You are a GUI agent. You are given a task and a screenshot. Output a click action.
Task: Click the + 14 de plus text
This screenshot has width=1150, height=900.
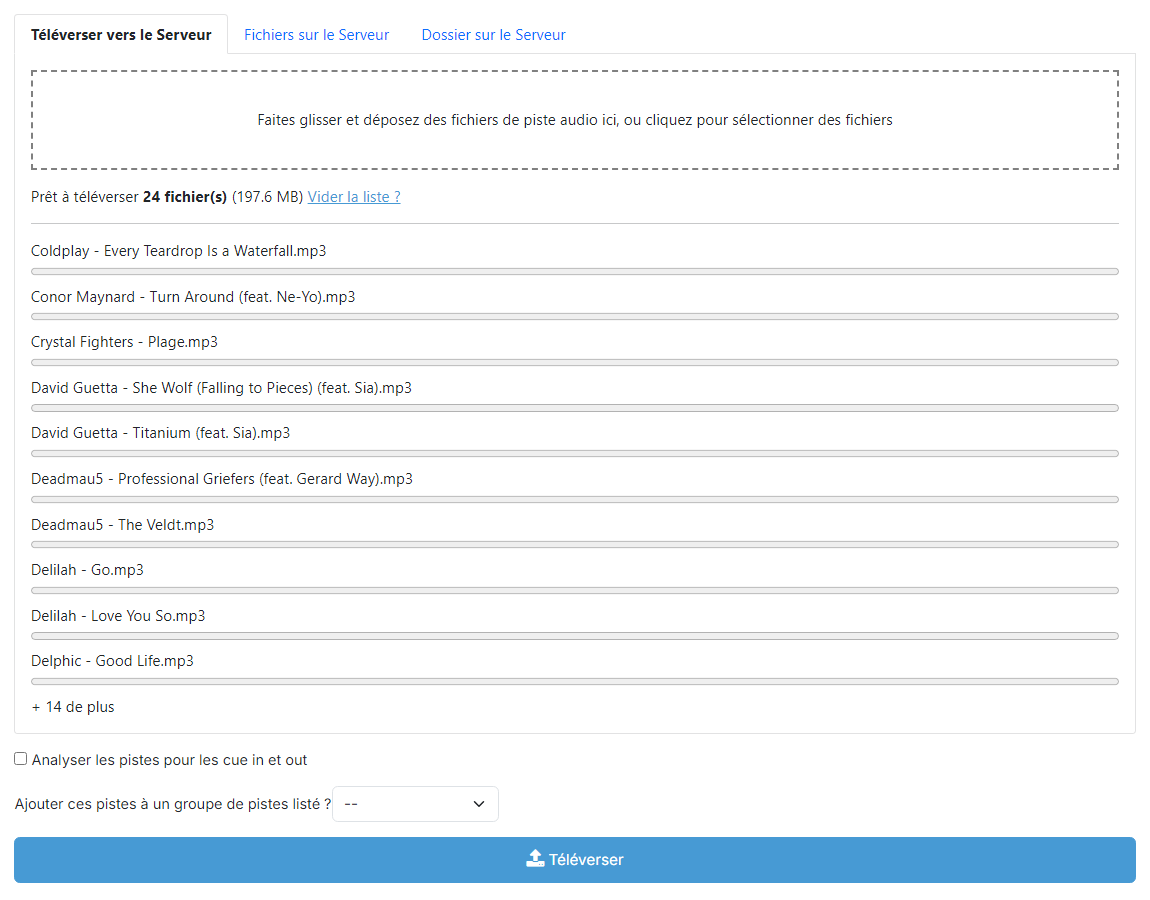73,707
